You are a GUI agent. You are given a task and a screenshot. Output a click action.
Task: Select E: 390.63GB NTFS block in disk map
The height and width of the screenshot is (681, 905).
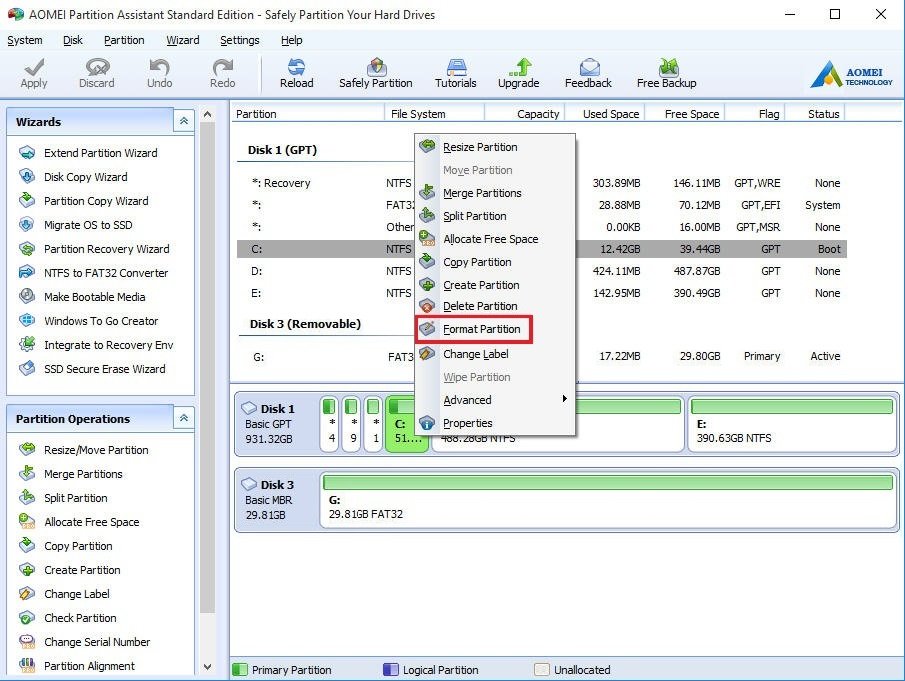tap(791, 424)
